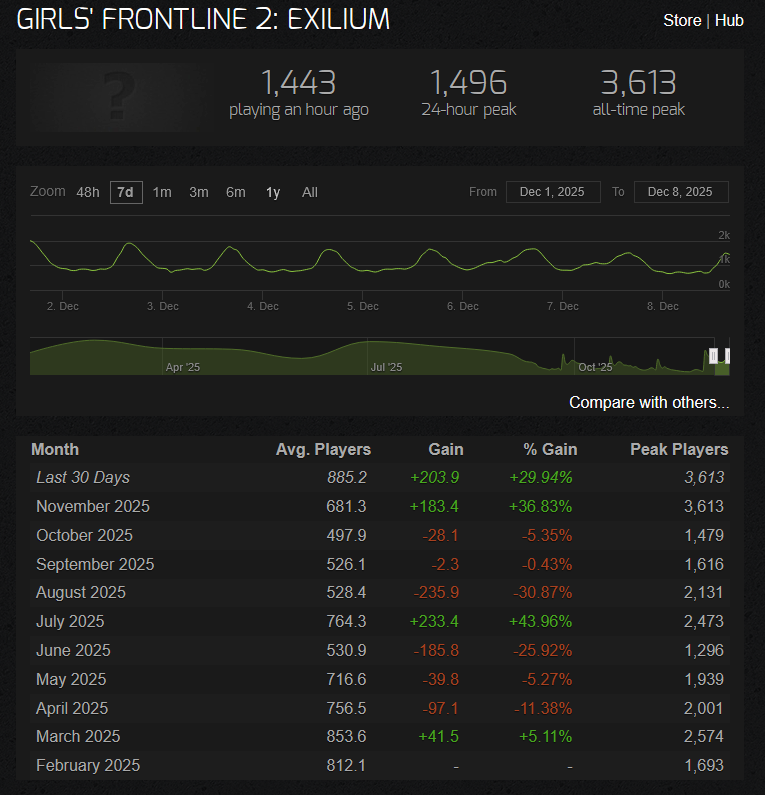
Task: Click the 716.6 average for May
Action: pos(346,679)
